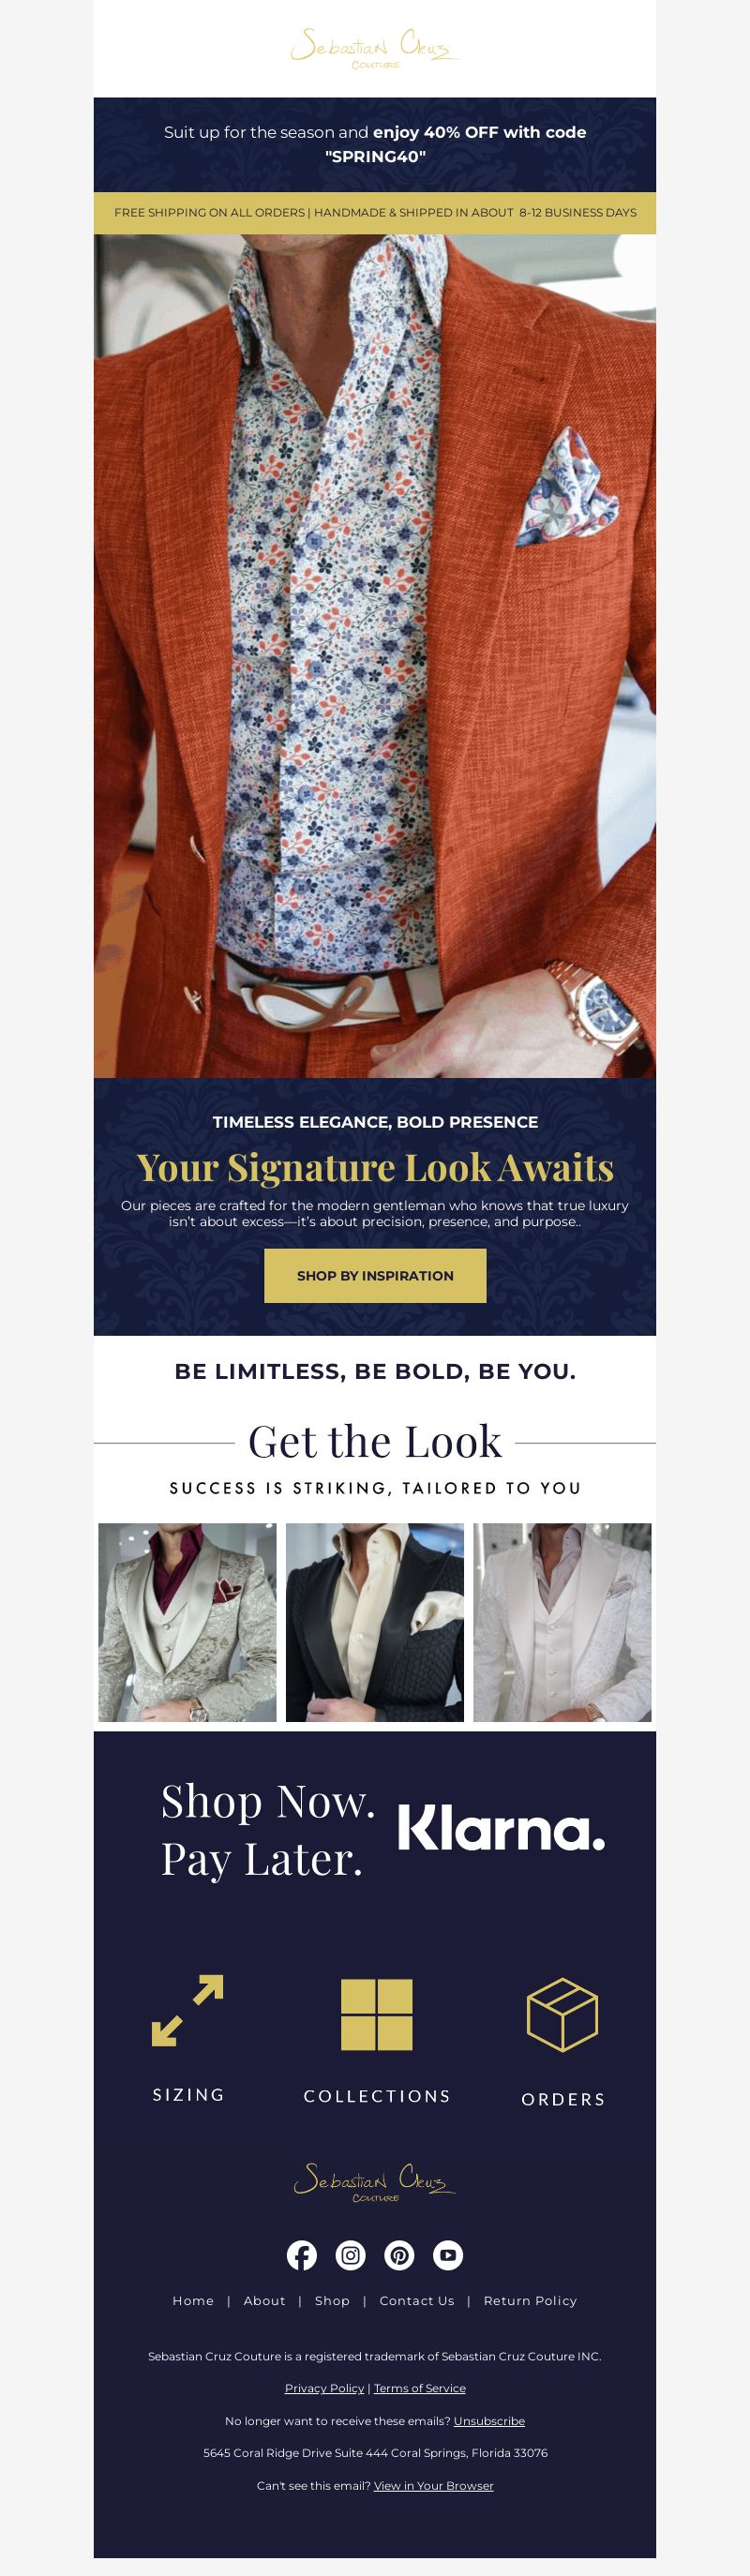Select the black tuxedo jacket thumbnail
Image resolution: width=750 pixels, height=2576 pixels.
coord(375,1622)
